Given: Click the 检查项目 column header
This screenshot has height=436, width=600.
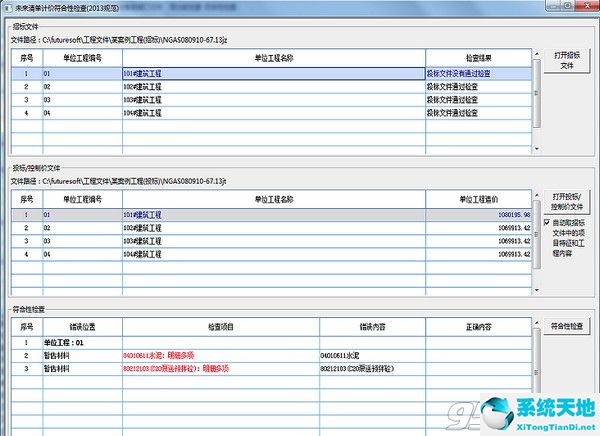Looking at the screenshot, I should tap(221, 327).
